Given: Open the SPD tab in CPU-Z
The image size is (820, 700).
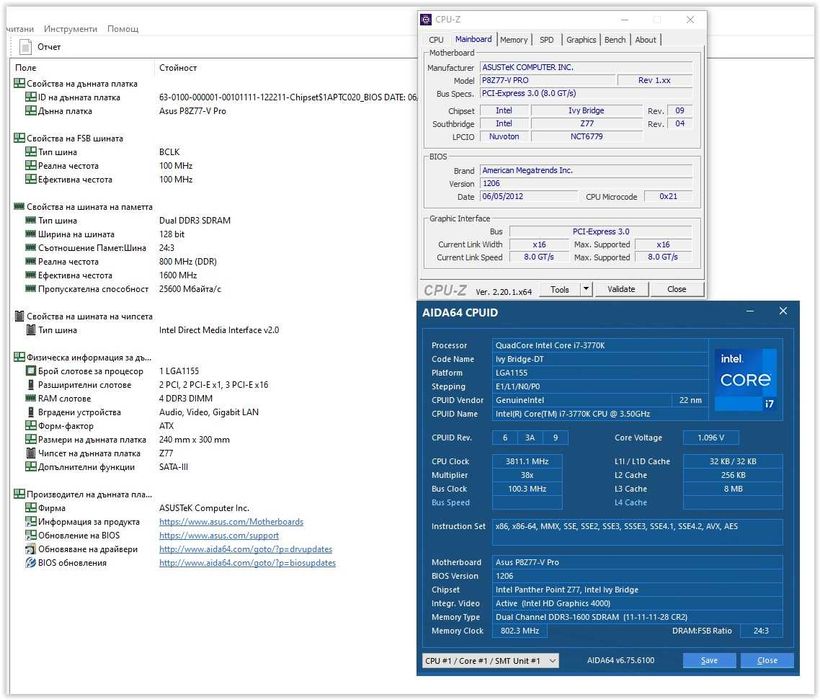Looking at the screenshot, I should click(546, 40).
